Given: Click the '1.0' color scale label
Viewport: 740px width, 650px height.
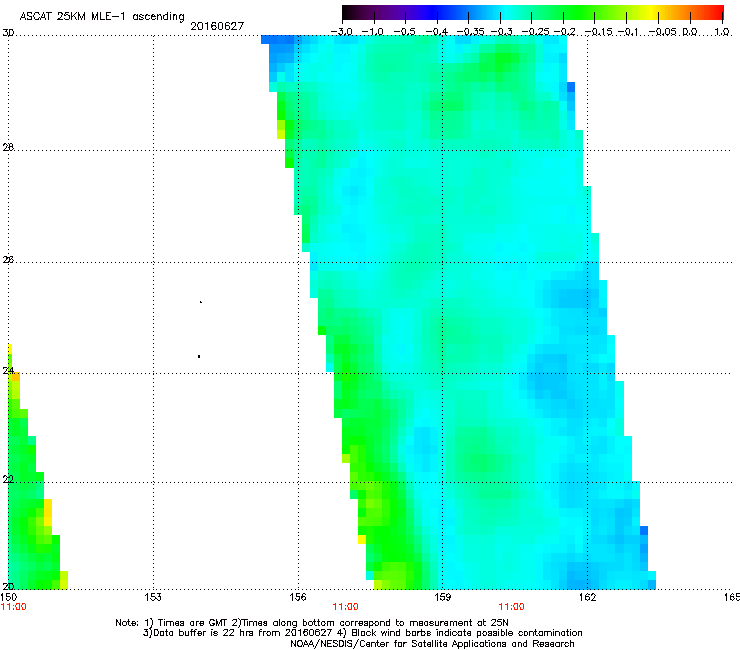Looking at the screenshot, I should (x=722, y=32).
